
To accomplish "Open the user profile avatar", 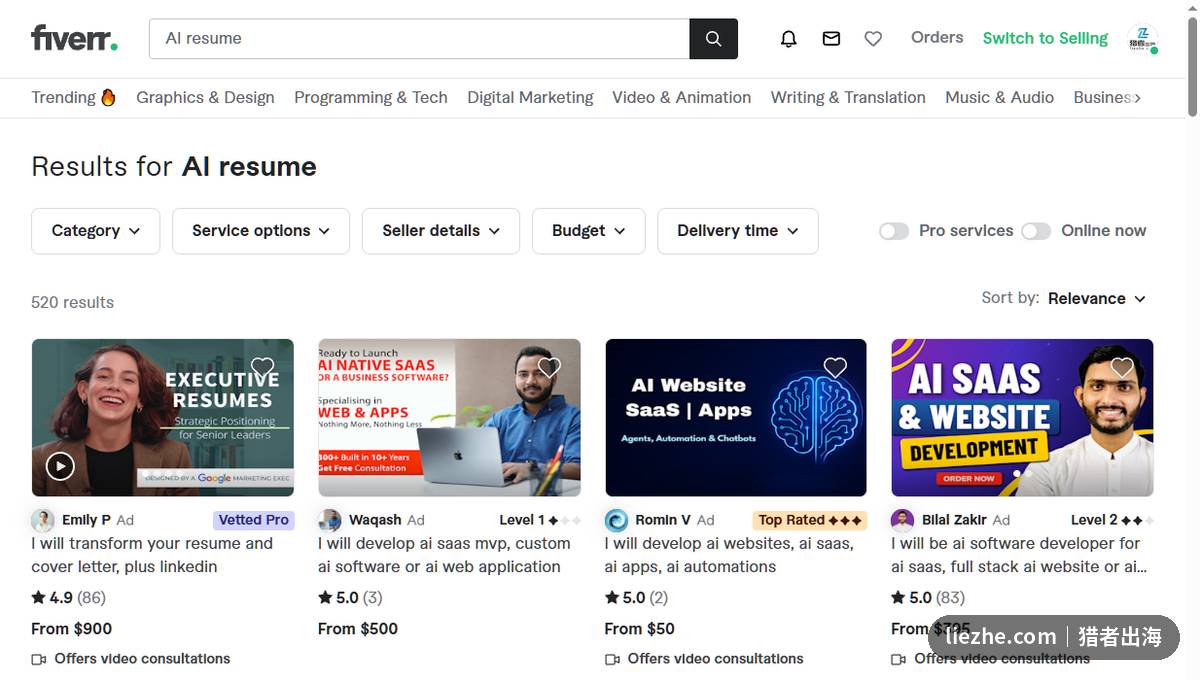I will tap(1142, 38).
